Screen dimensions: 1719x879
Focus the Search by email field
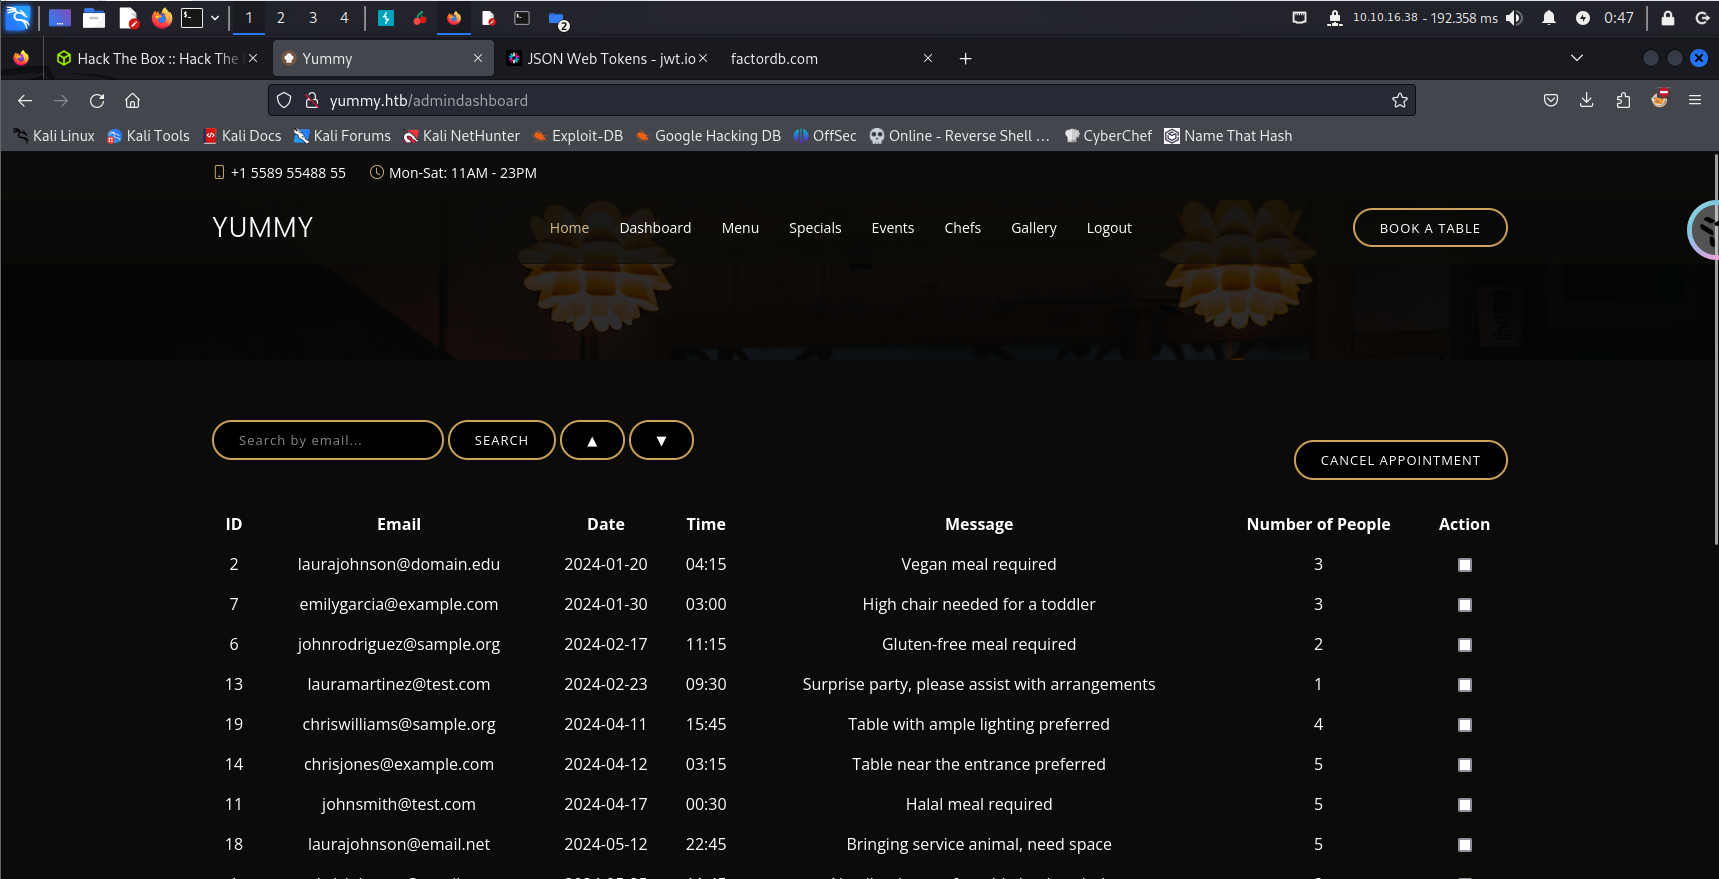327,441
